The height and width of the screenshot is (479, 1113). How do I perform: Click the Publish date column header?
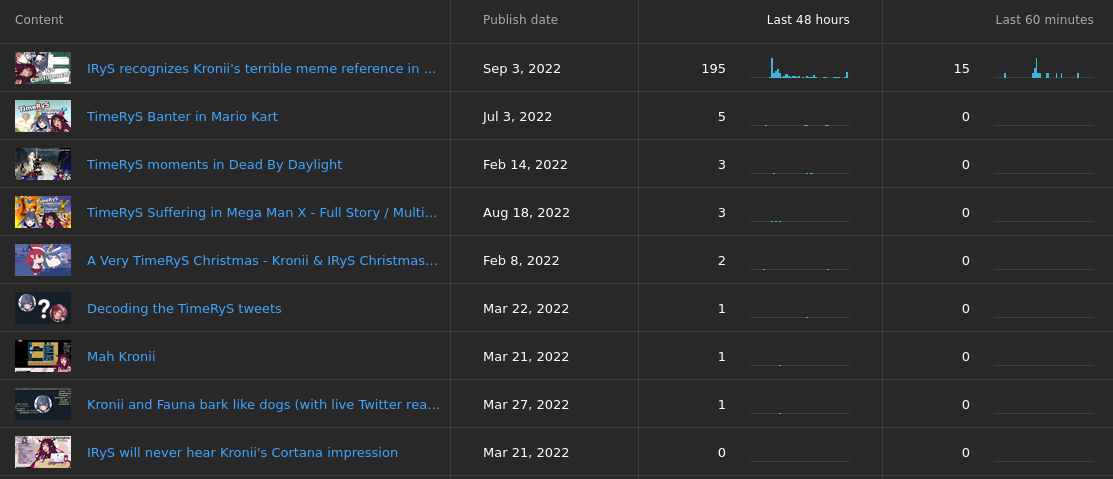520,20
